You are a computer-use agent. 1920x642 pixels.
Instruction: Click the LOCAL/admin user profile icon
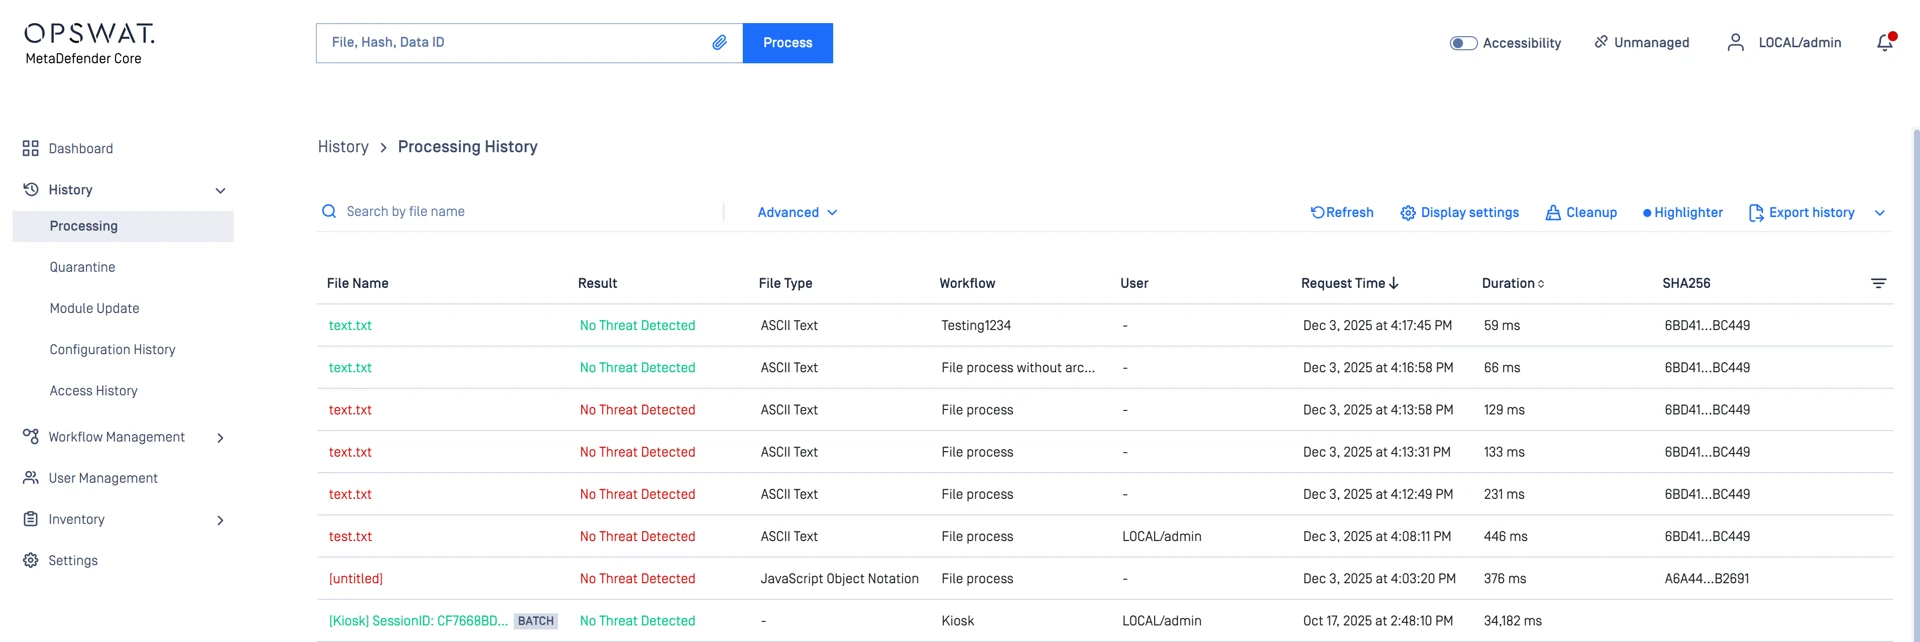coord(1735,43)
